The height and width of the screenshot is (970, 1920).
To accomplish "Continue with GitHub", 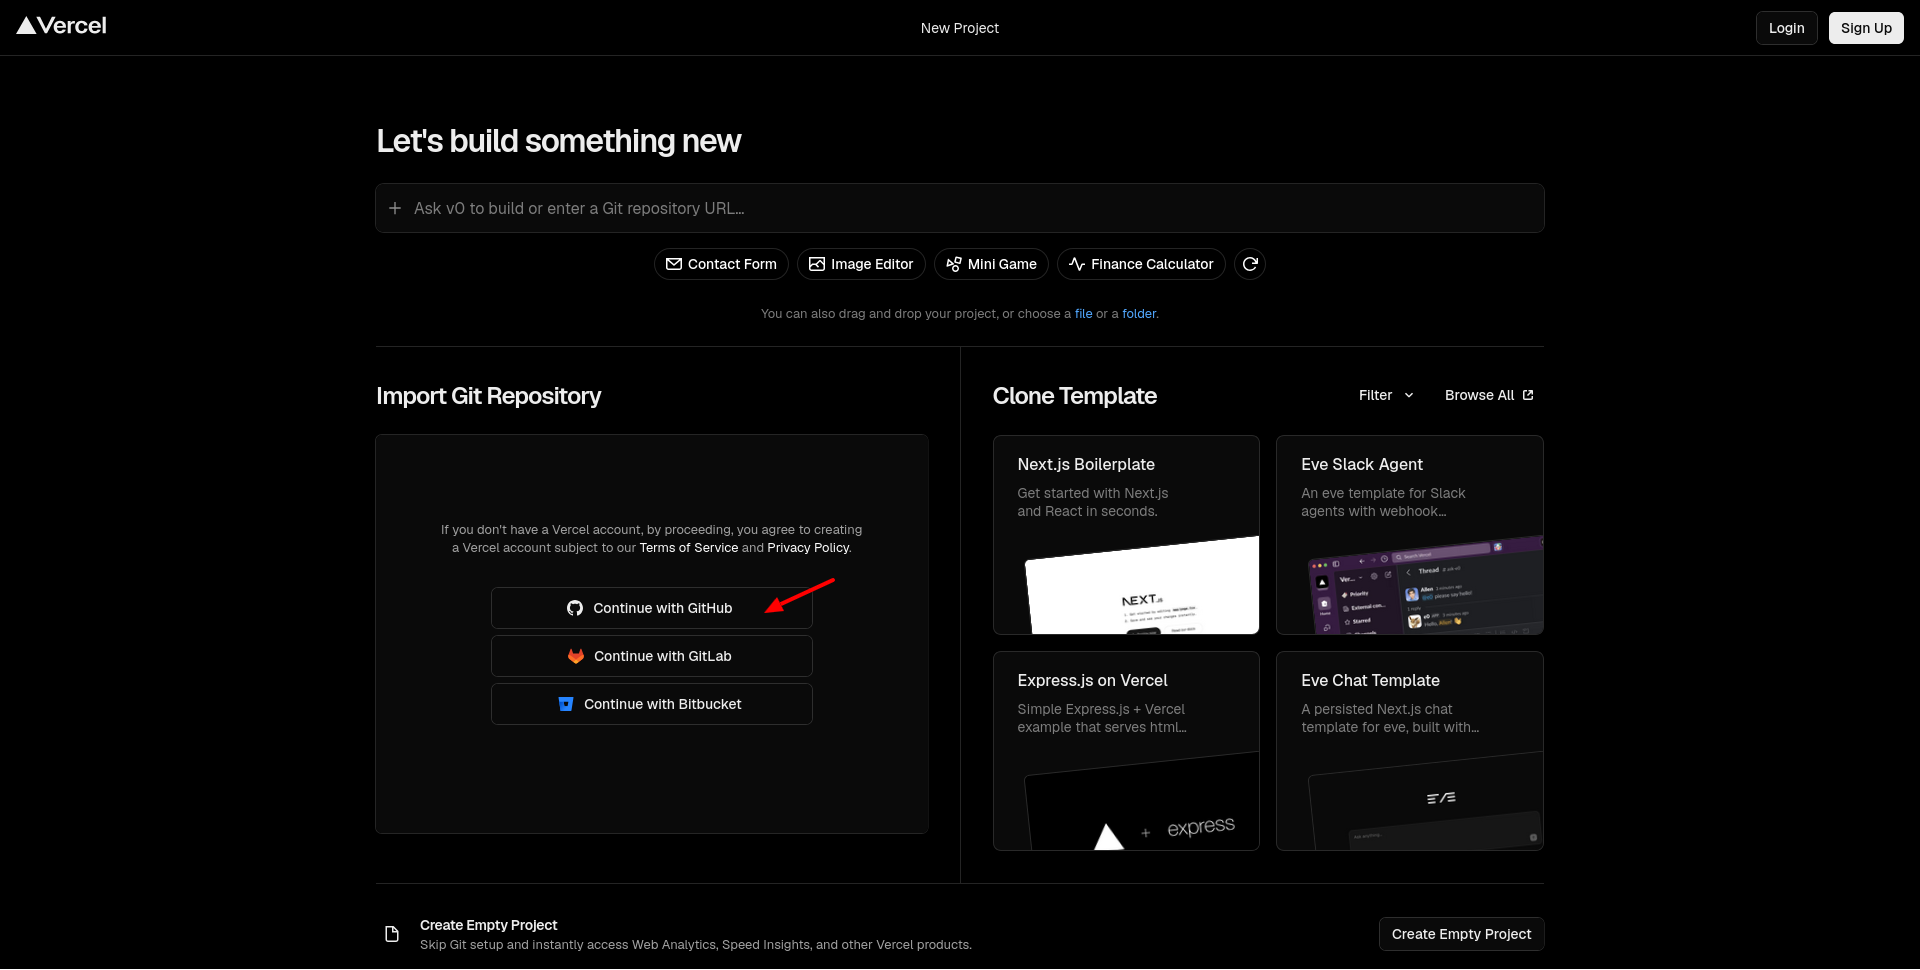I will pos(652,608).
